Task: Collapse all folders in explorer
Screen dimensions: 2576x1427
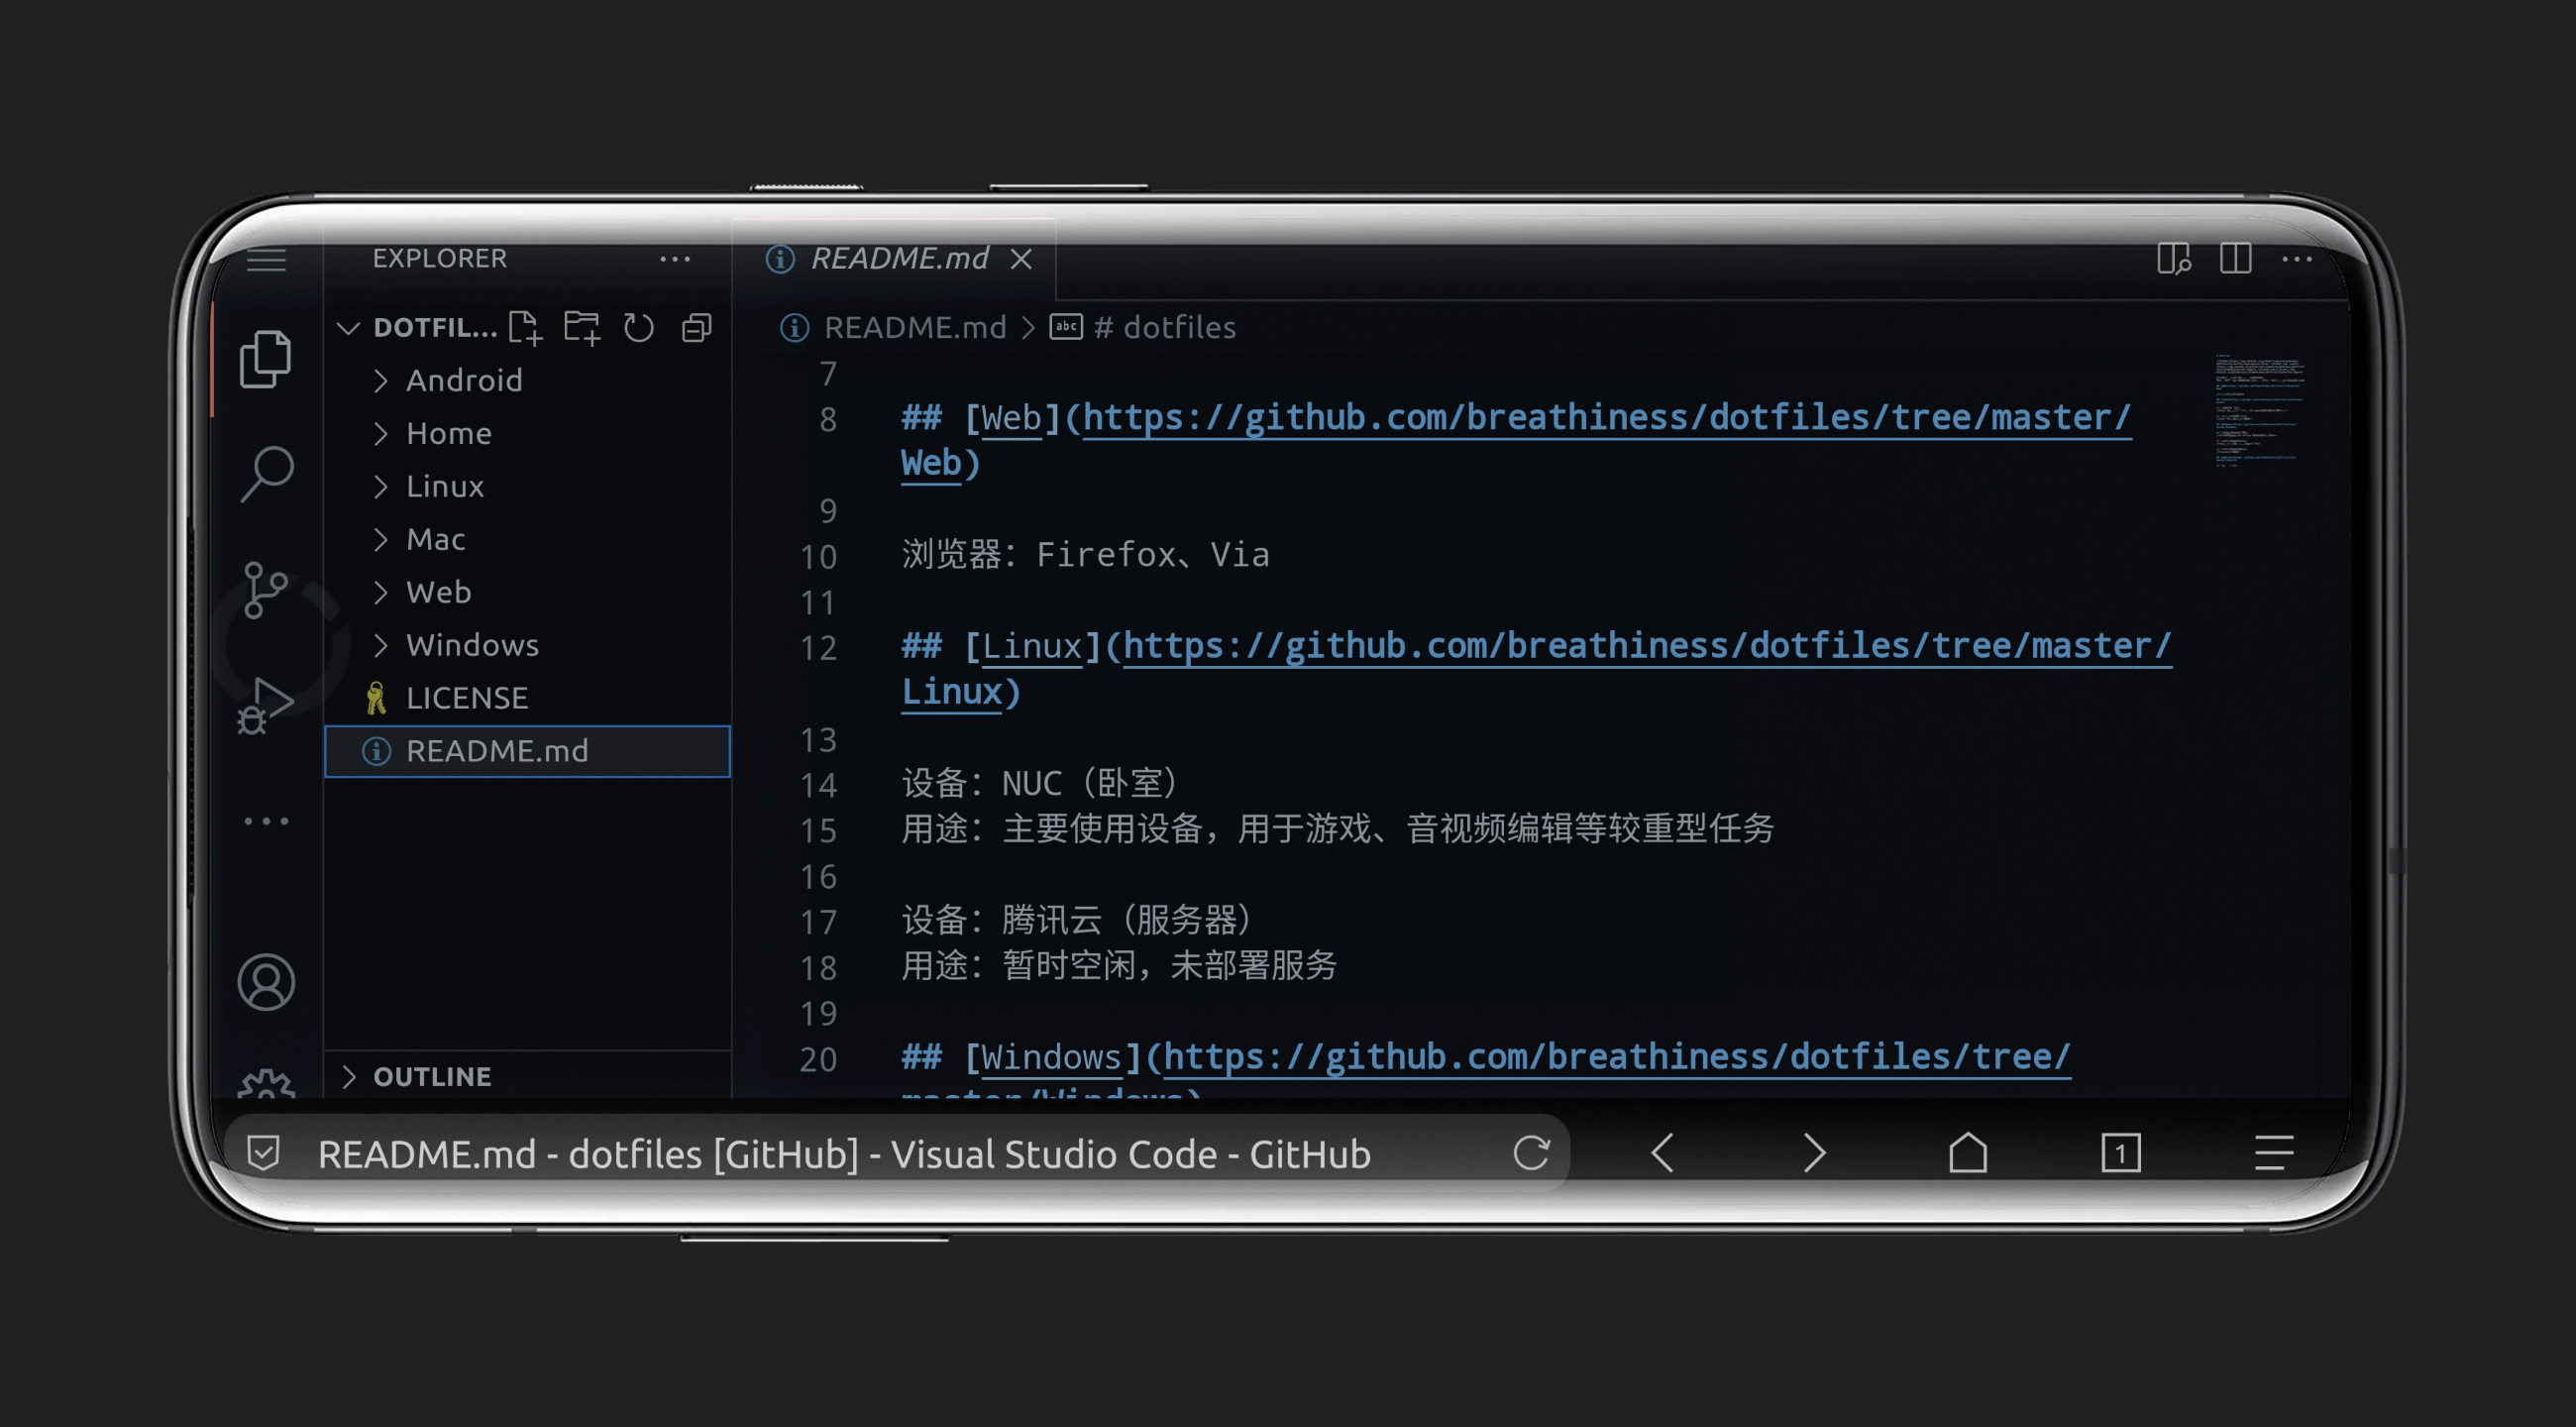Action: coord(696,327)
